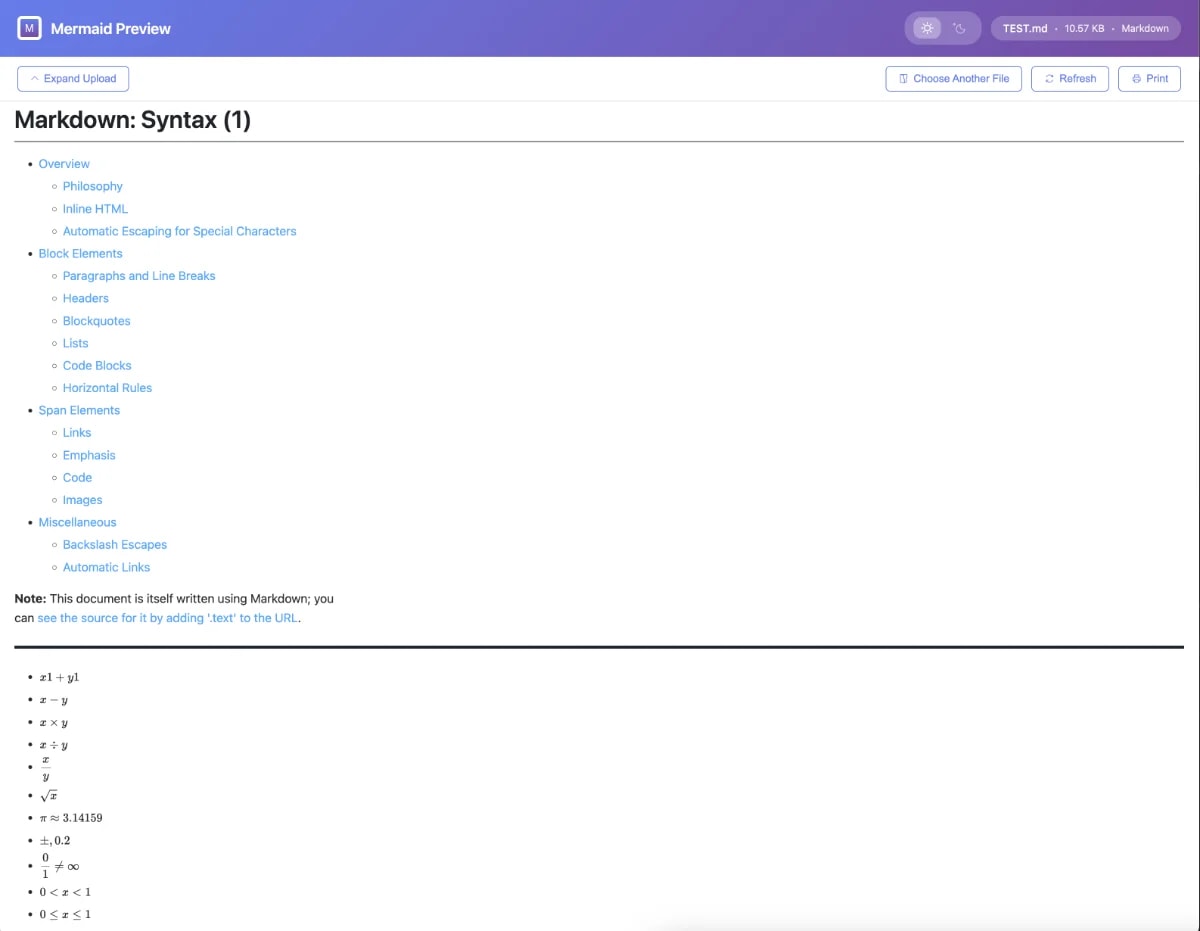Screen dimensions: 1200x931
Task: Switch to dark theme moon icon
Action: point(960,28)
